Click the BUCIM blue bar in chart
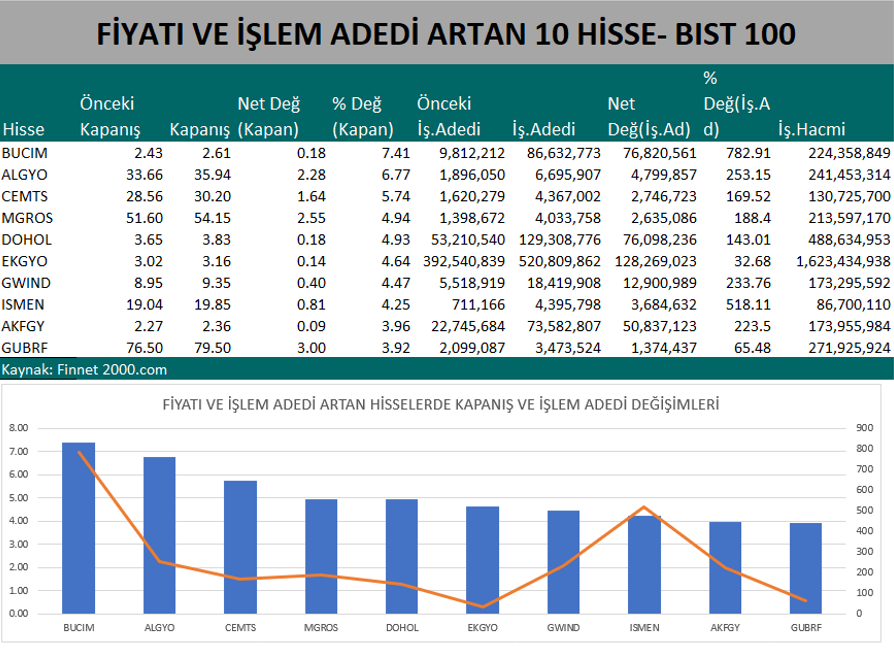 coord(79,528)
